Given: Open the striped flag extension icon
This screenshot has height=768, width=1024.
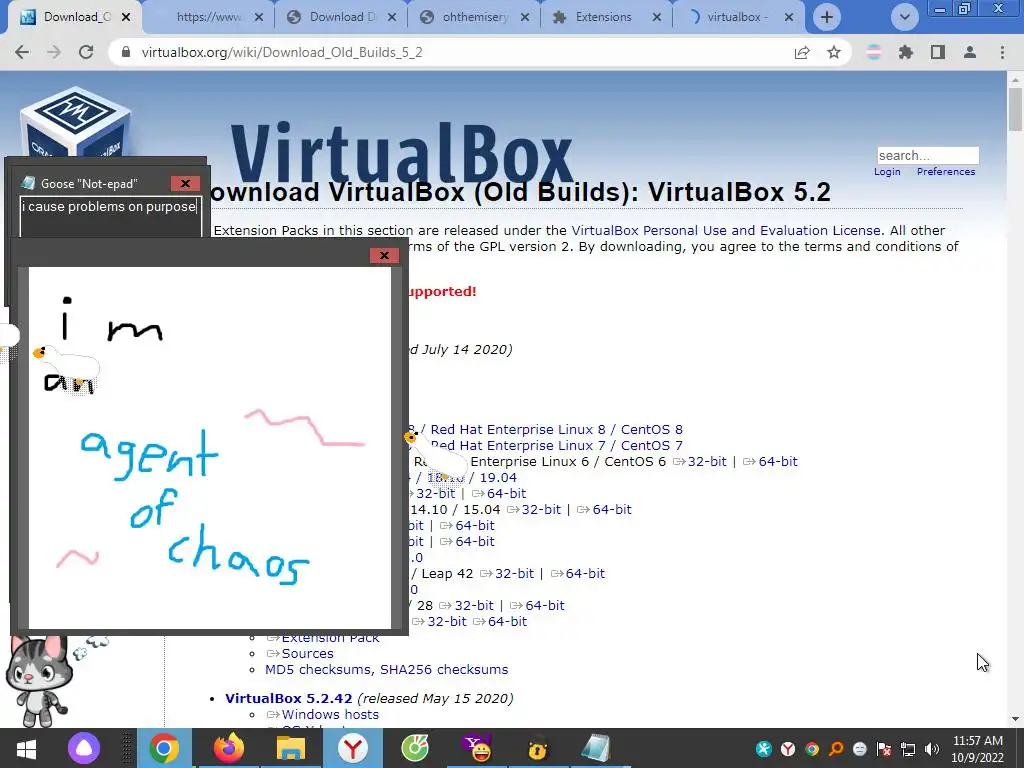Looking at the screenshot, I should (874, 52).
